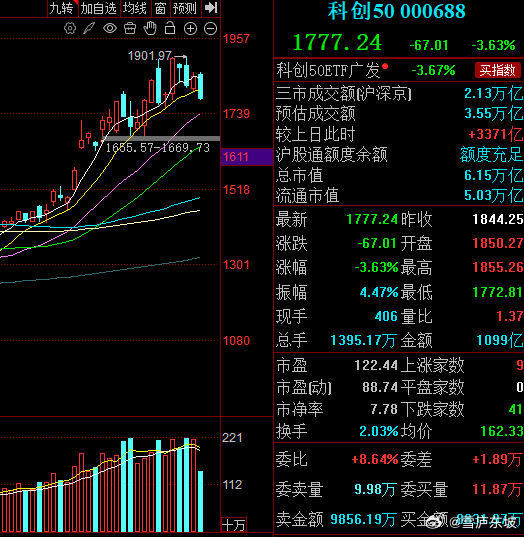Click the 流通市值 5.03万亿 value

[x=494, y=195]
